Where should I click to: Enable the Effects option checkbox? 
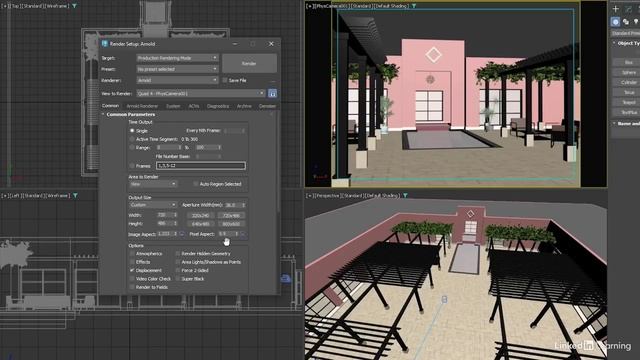(132, 262)
